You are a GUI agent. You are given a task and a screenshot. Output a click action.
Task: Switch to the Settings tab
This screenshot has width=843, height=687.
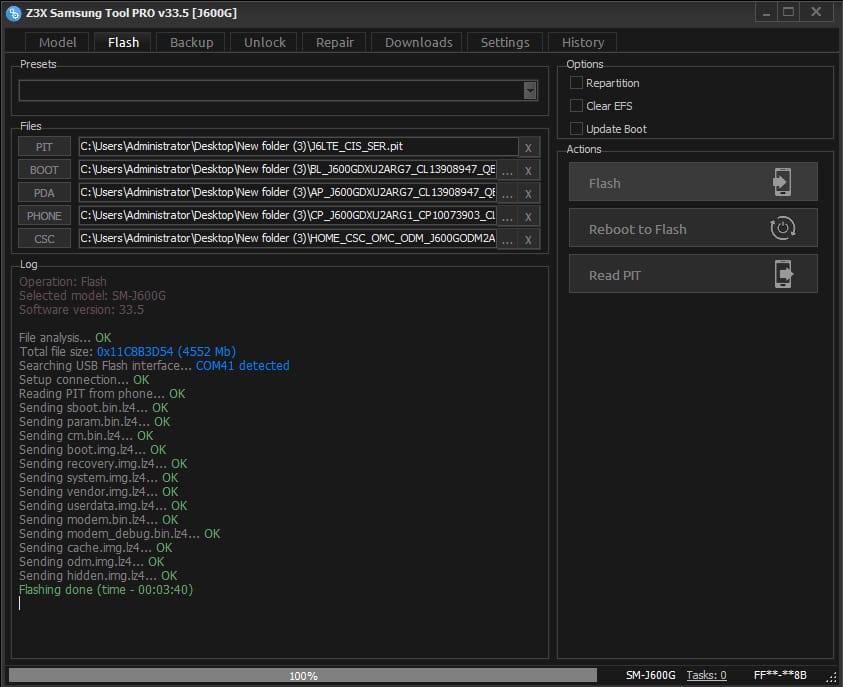[505, 42]
